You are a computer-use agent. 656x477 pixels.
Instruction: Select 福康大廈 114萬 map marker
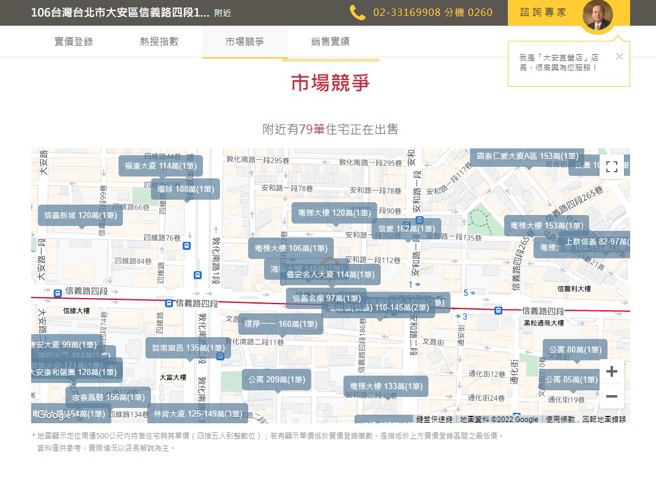click(161, 166)
